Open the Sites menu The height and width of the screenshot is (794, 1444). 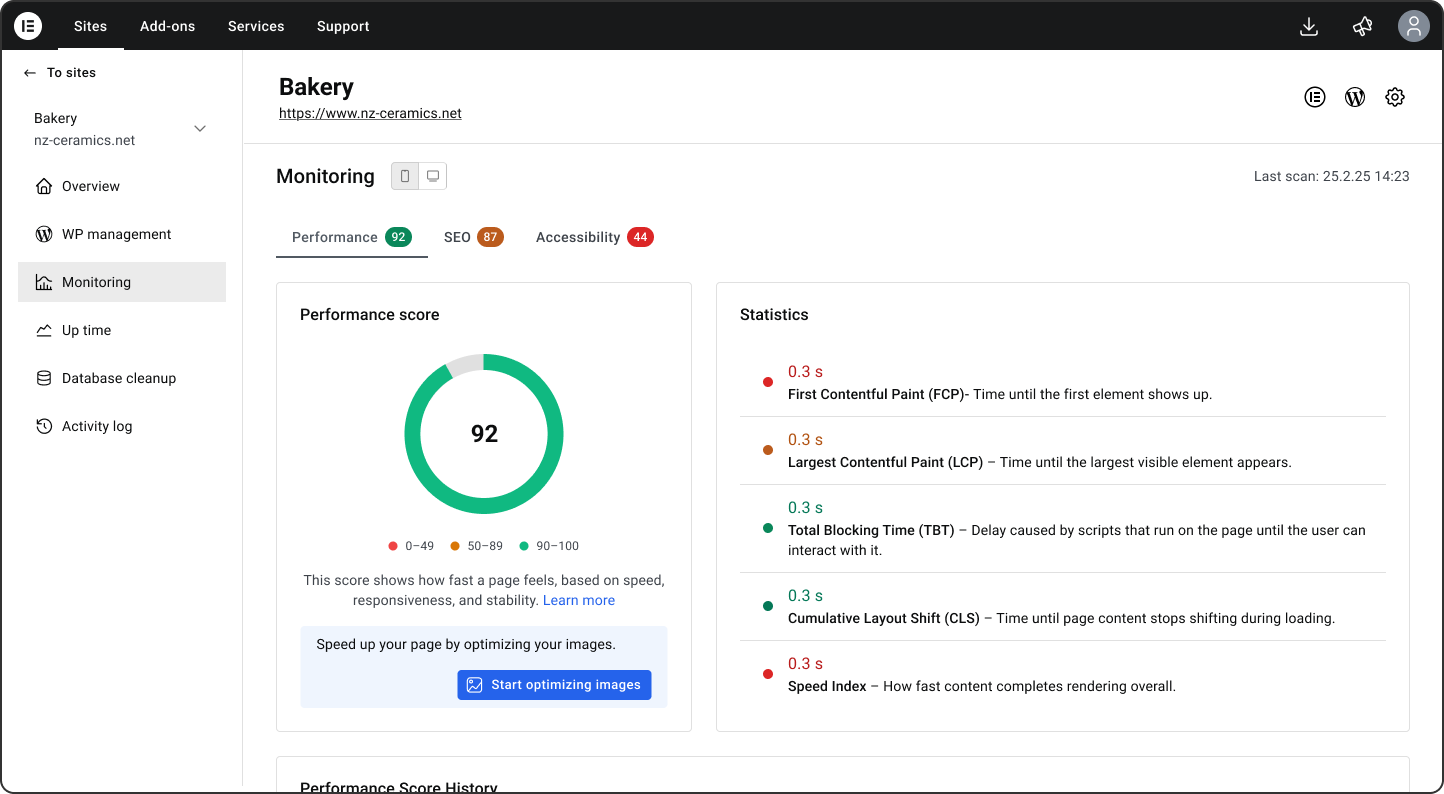coord(90,26)
